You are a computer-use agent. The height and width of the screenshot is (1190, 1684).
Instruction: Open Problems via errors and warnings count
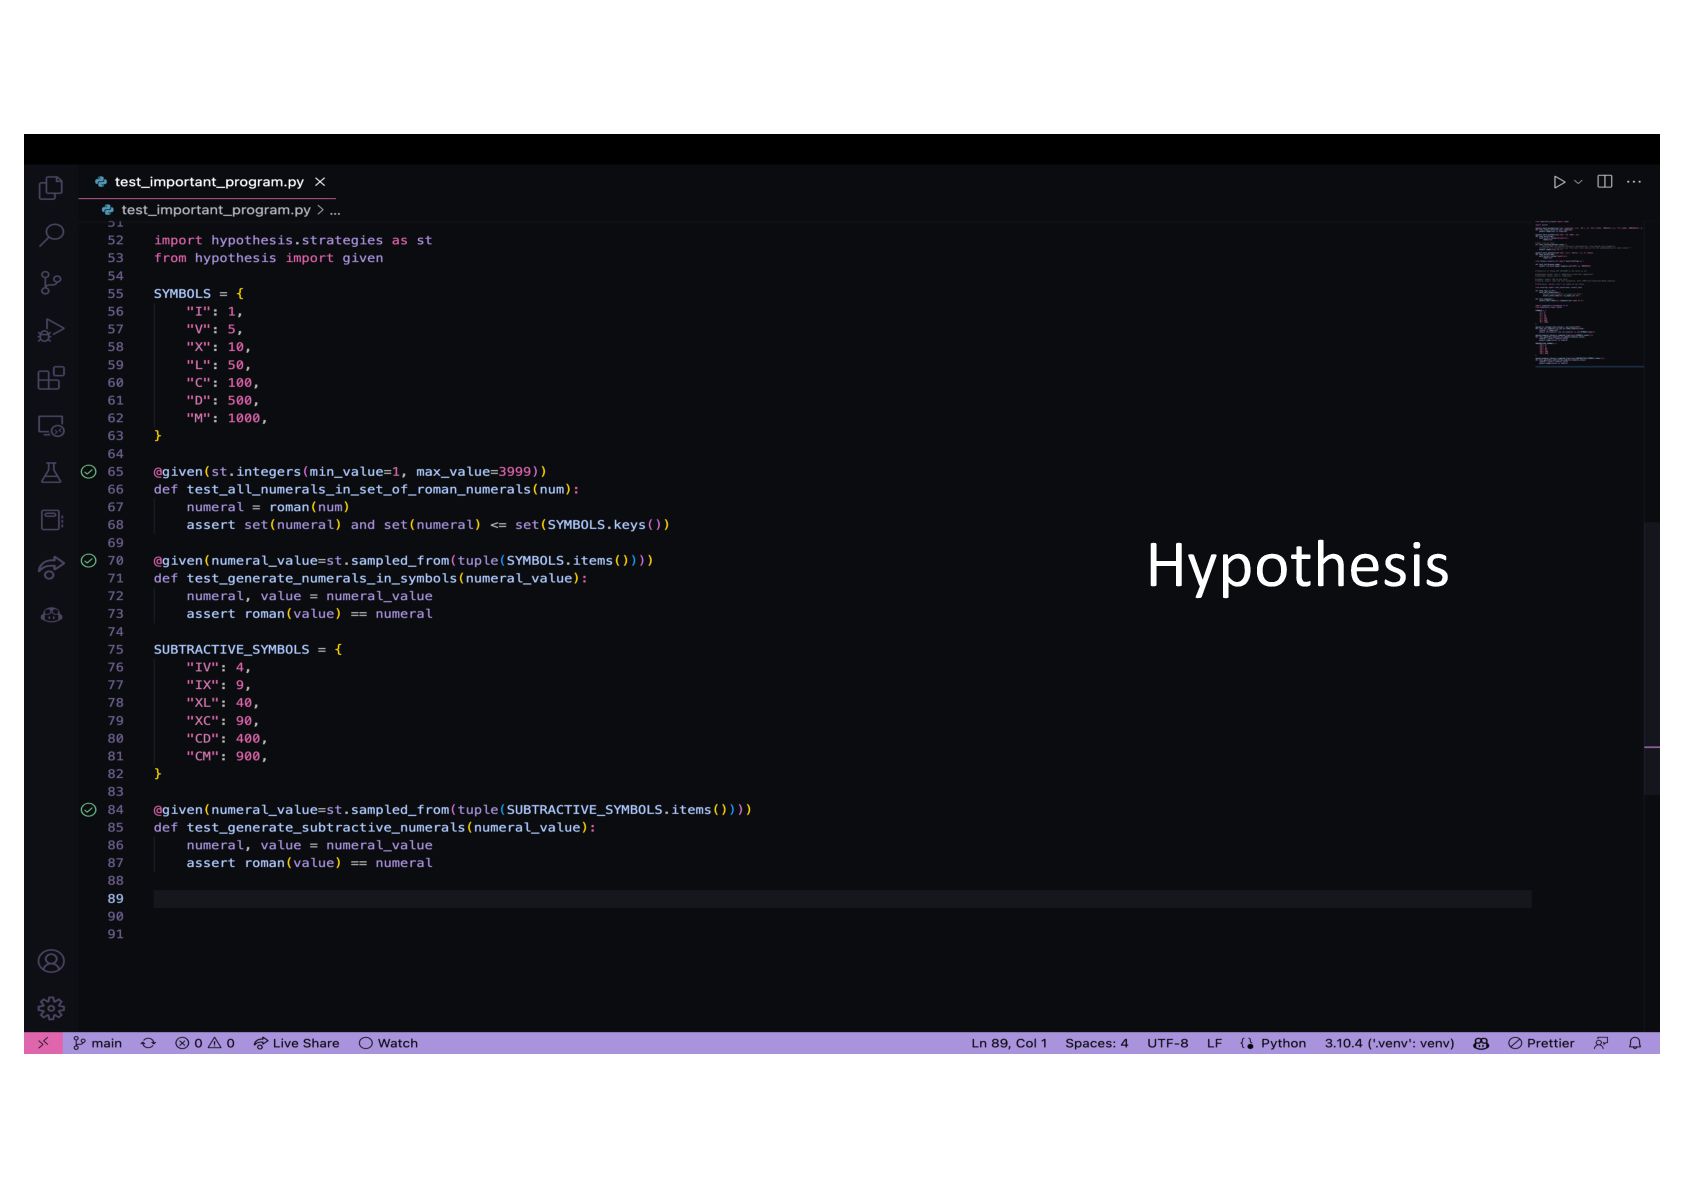pyautogui.click(x=205, y=1043)
